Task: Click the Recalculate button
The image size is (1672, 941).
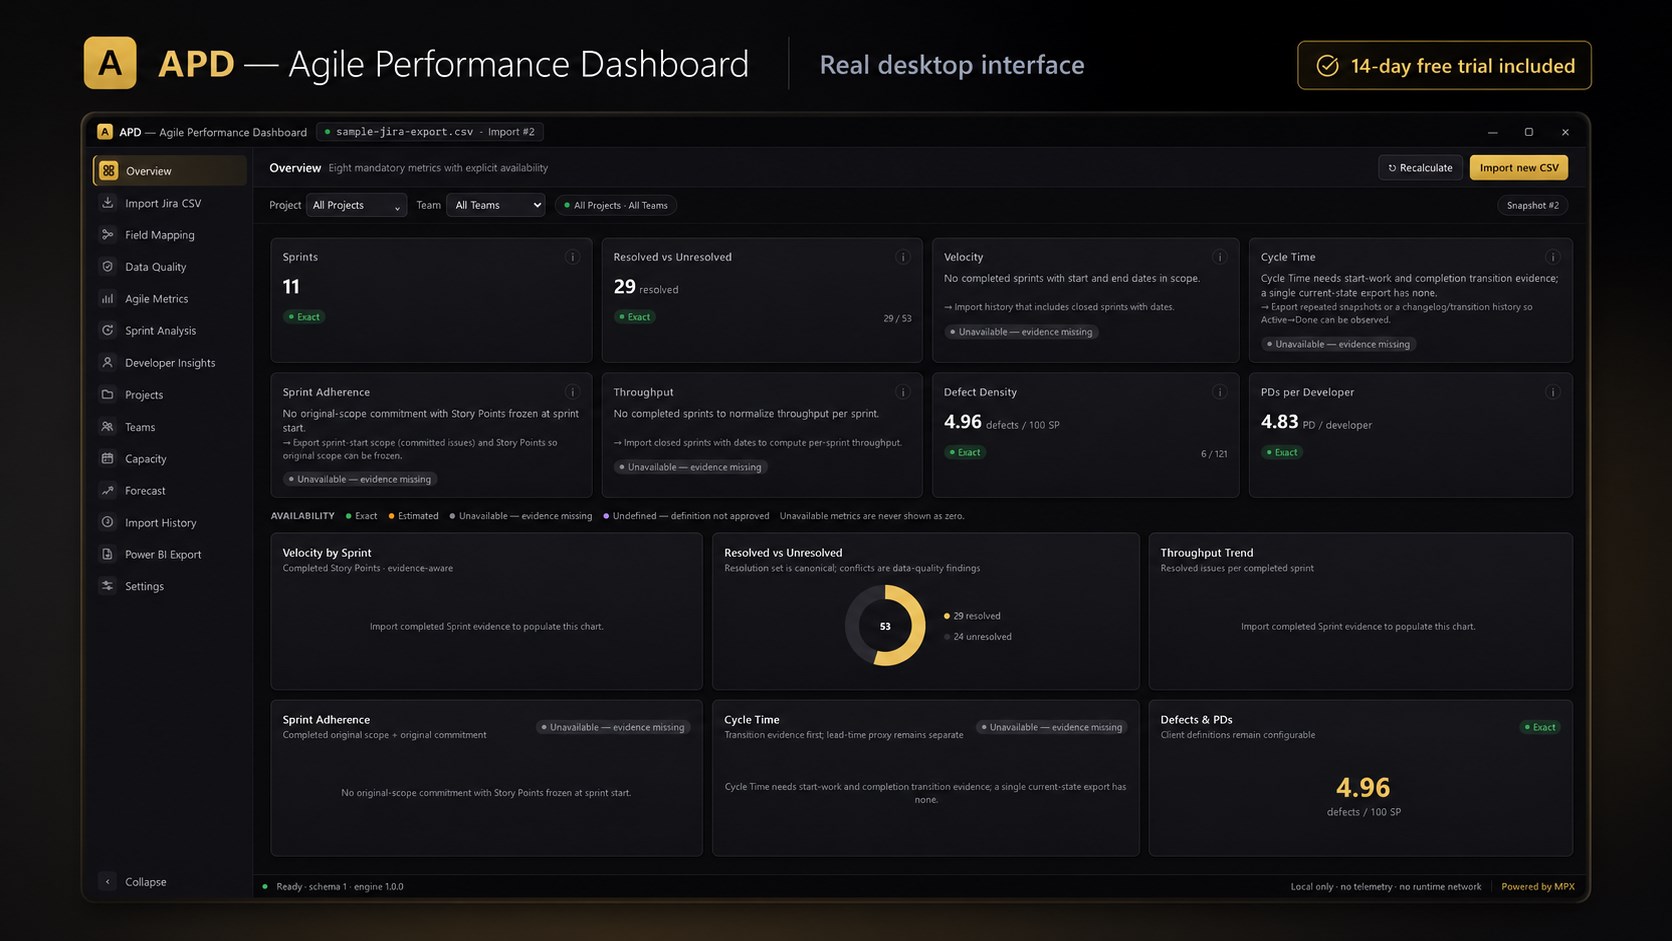Action: 1420,168
